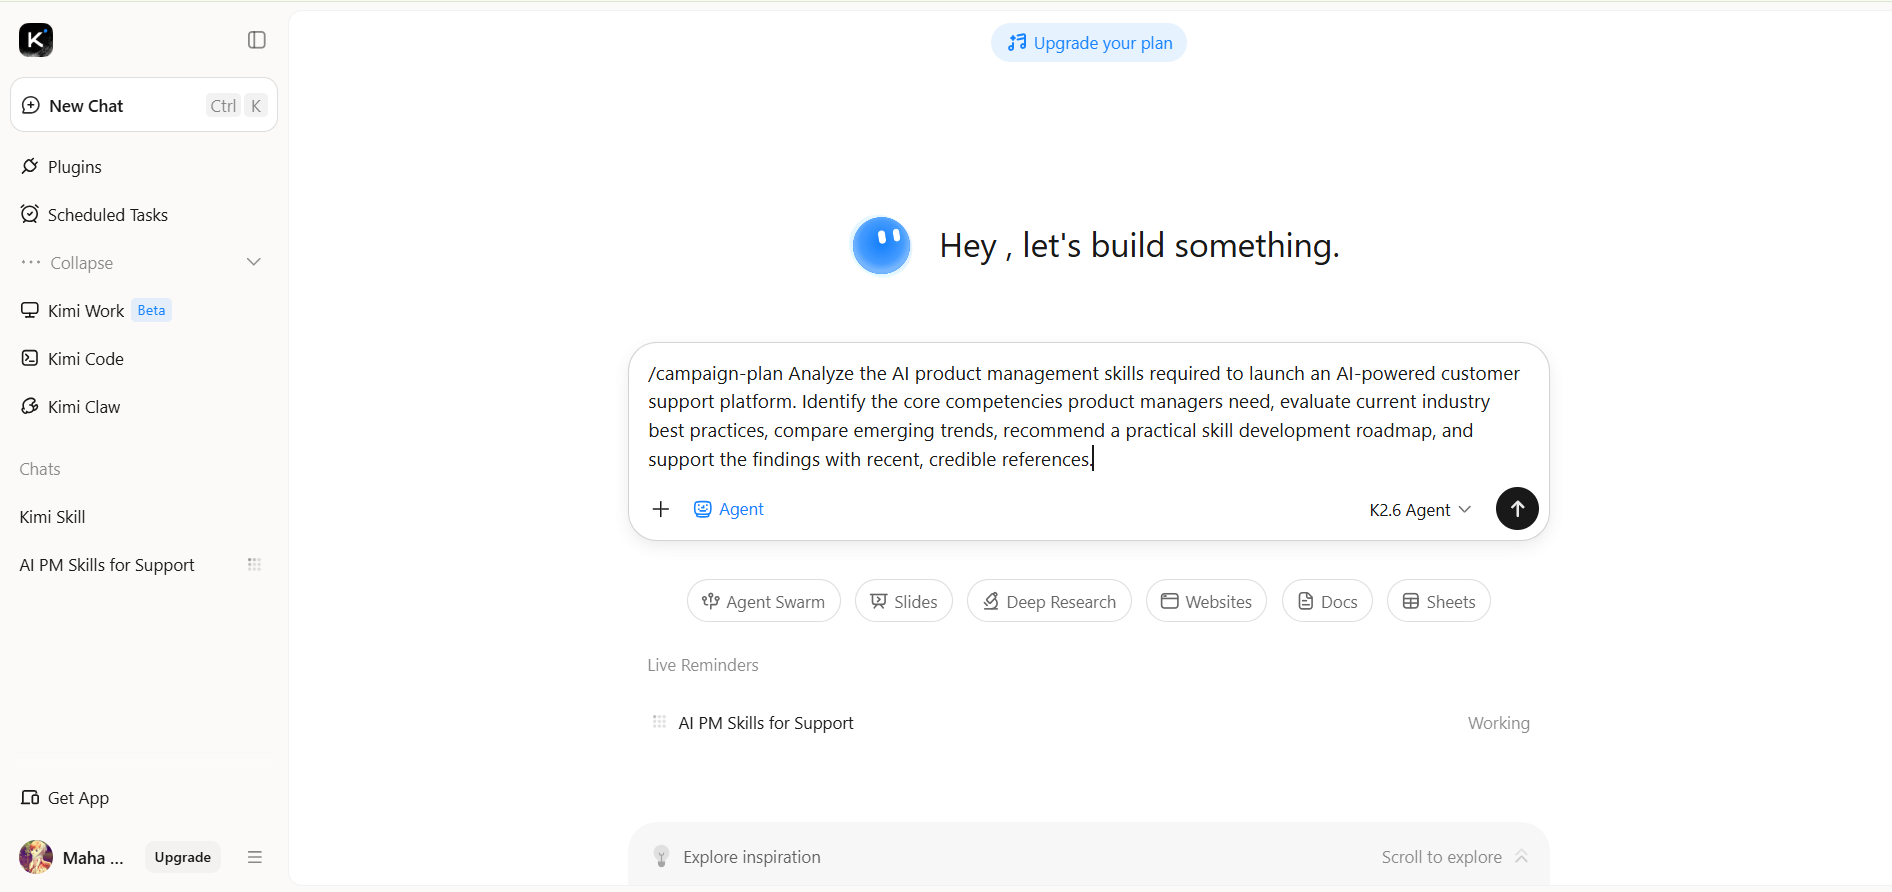Click the Websites window icon
Screen dimensions: 1892x892
coord(1169,601)
